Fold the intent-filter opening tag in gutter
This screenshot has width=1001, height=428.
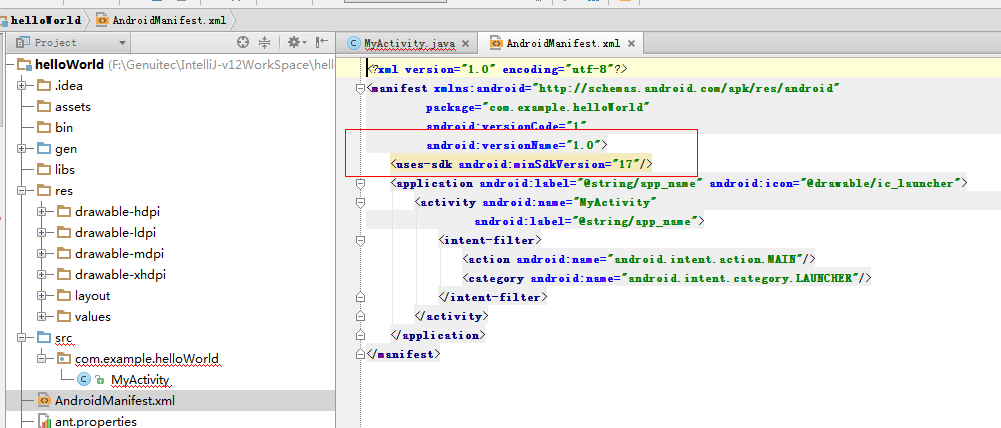[x=360, y=241]
